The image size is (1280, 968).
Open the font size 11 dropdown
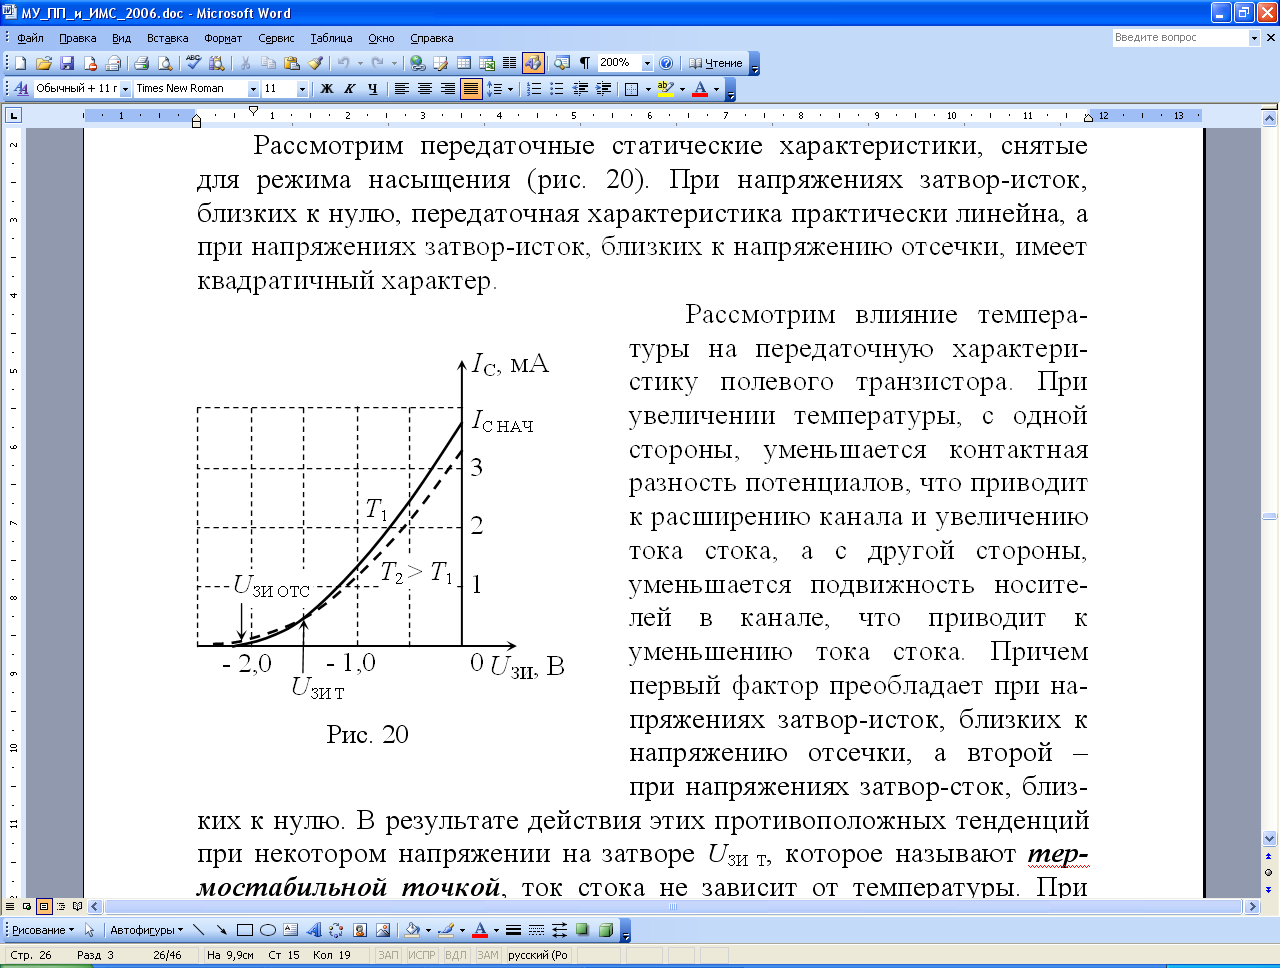pos(302,89)
